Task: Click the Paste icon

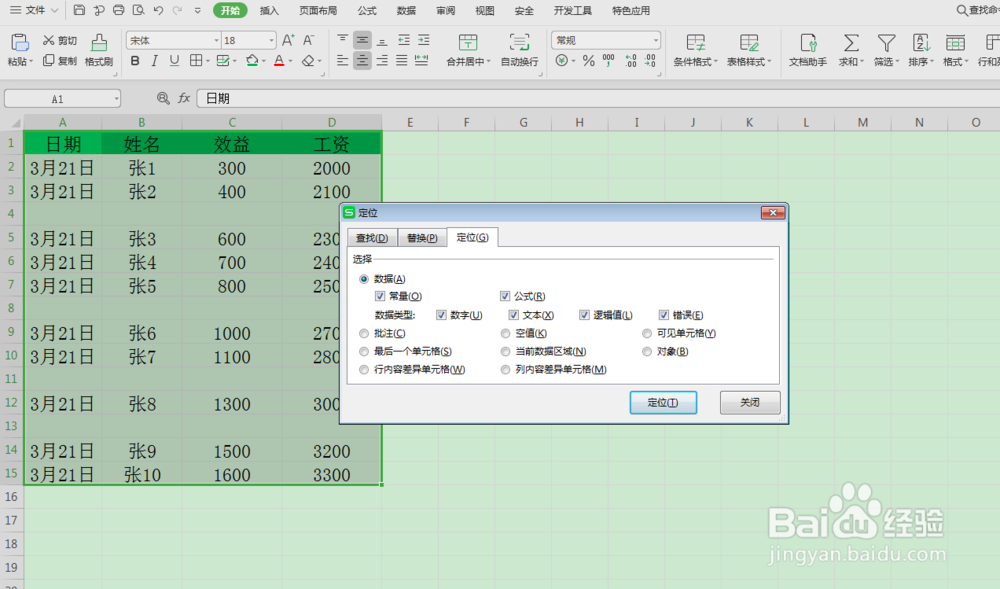Action: (19, 43)
